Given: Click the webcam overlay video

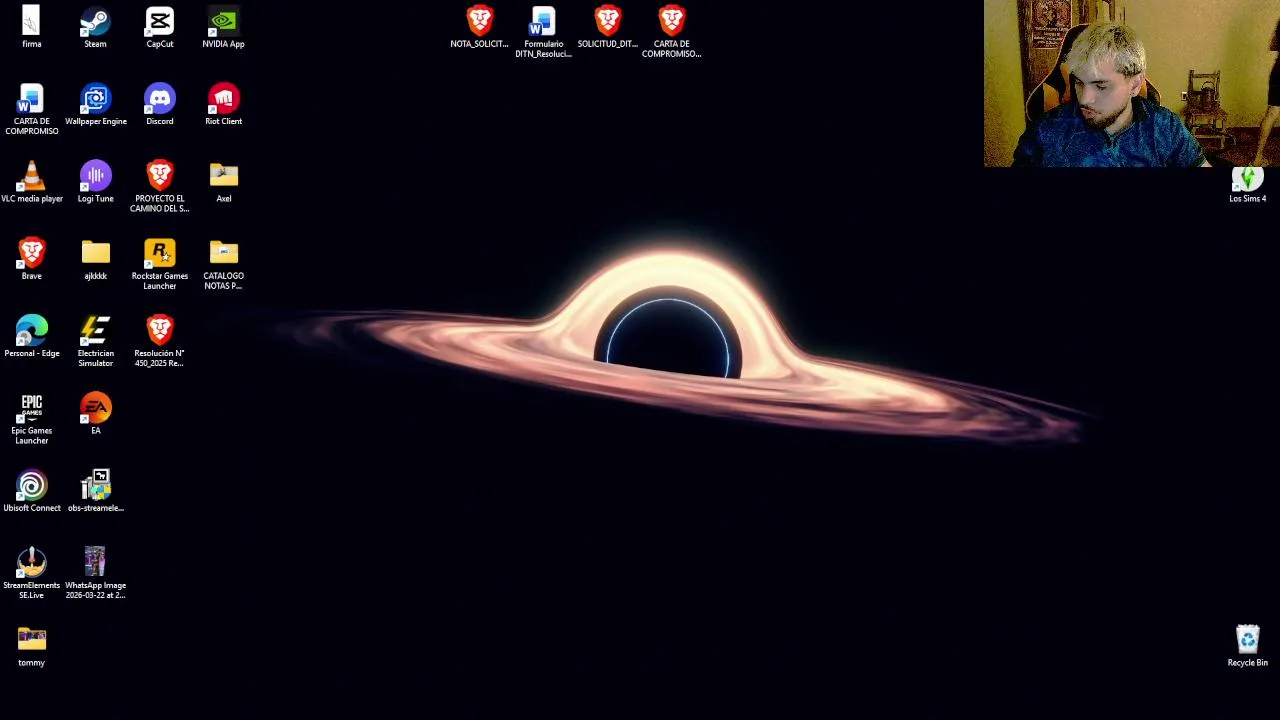Looking at the screenshot, I should pos(1132,83).
